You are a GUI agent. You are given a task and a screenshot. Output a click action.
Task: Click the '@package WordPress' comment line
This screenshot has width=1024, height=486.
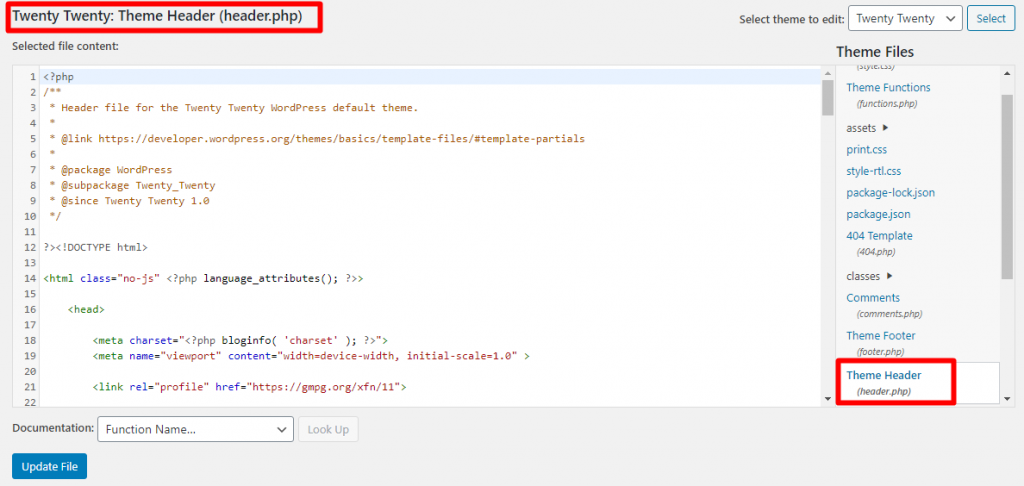pos(111,170)
